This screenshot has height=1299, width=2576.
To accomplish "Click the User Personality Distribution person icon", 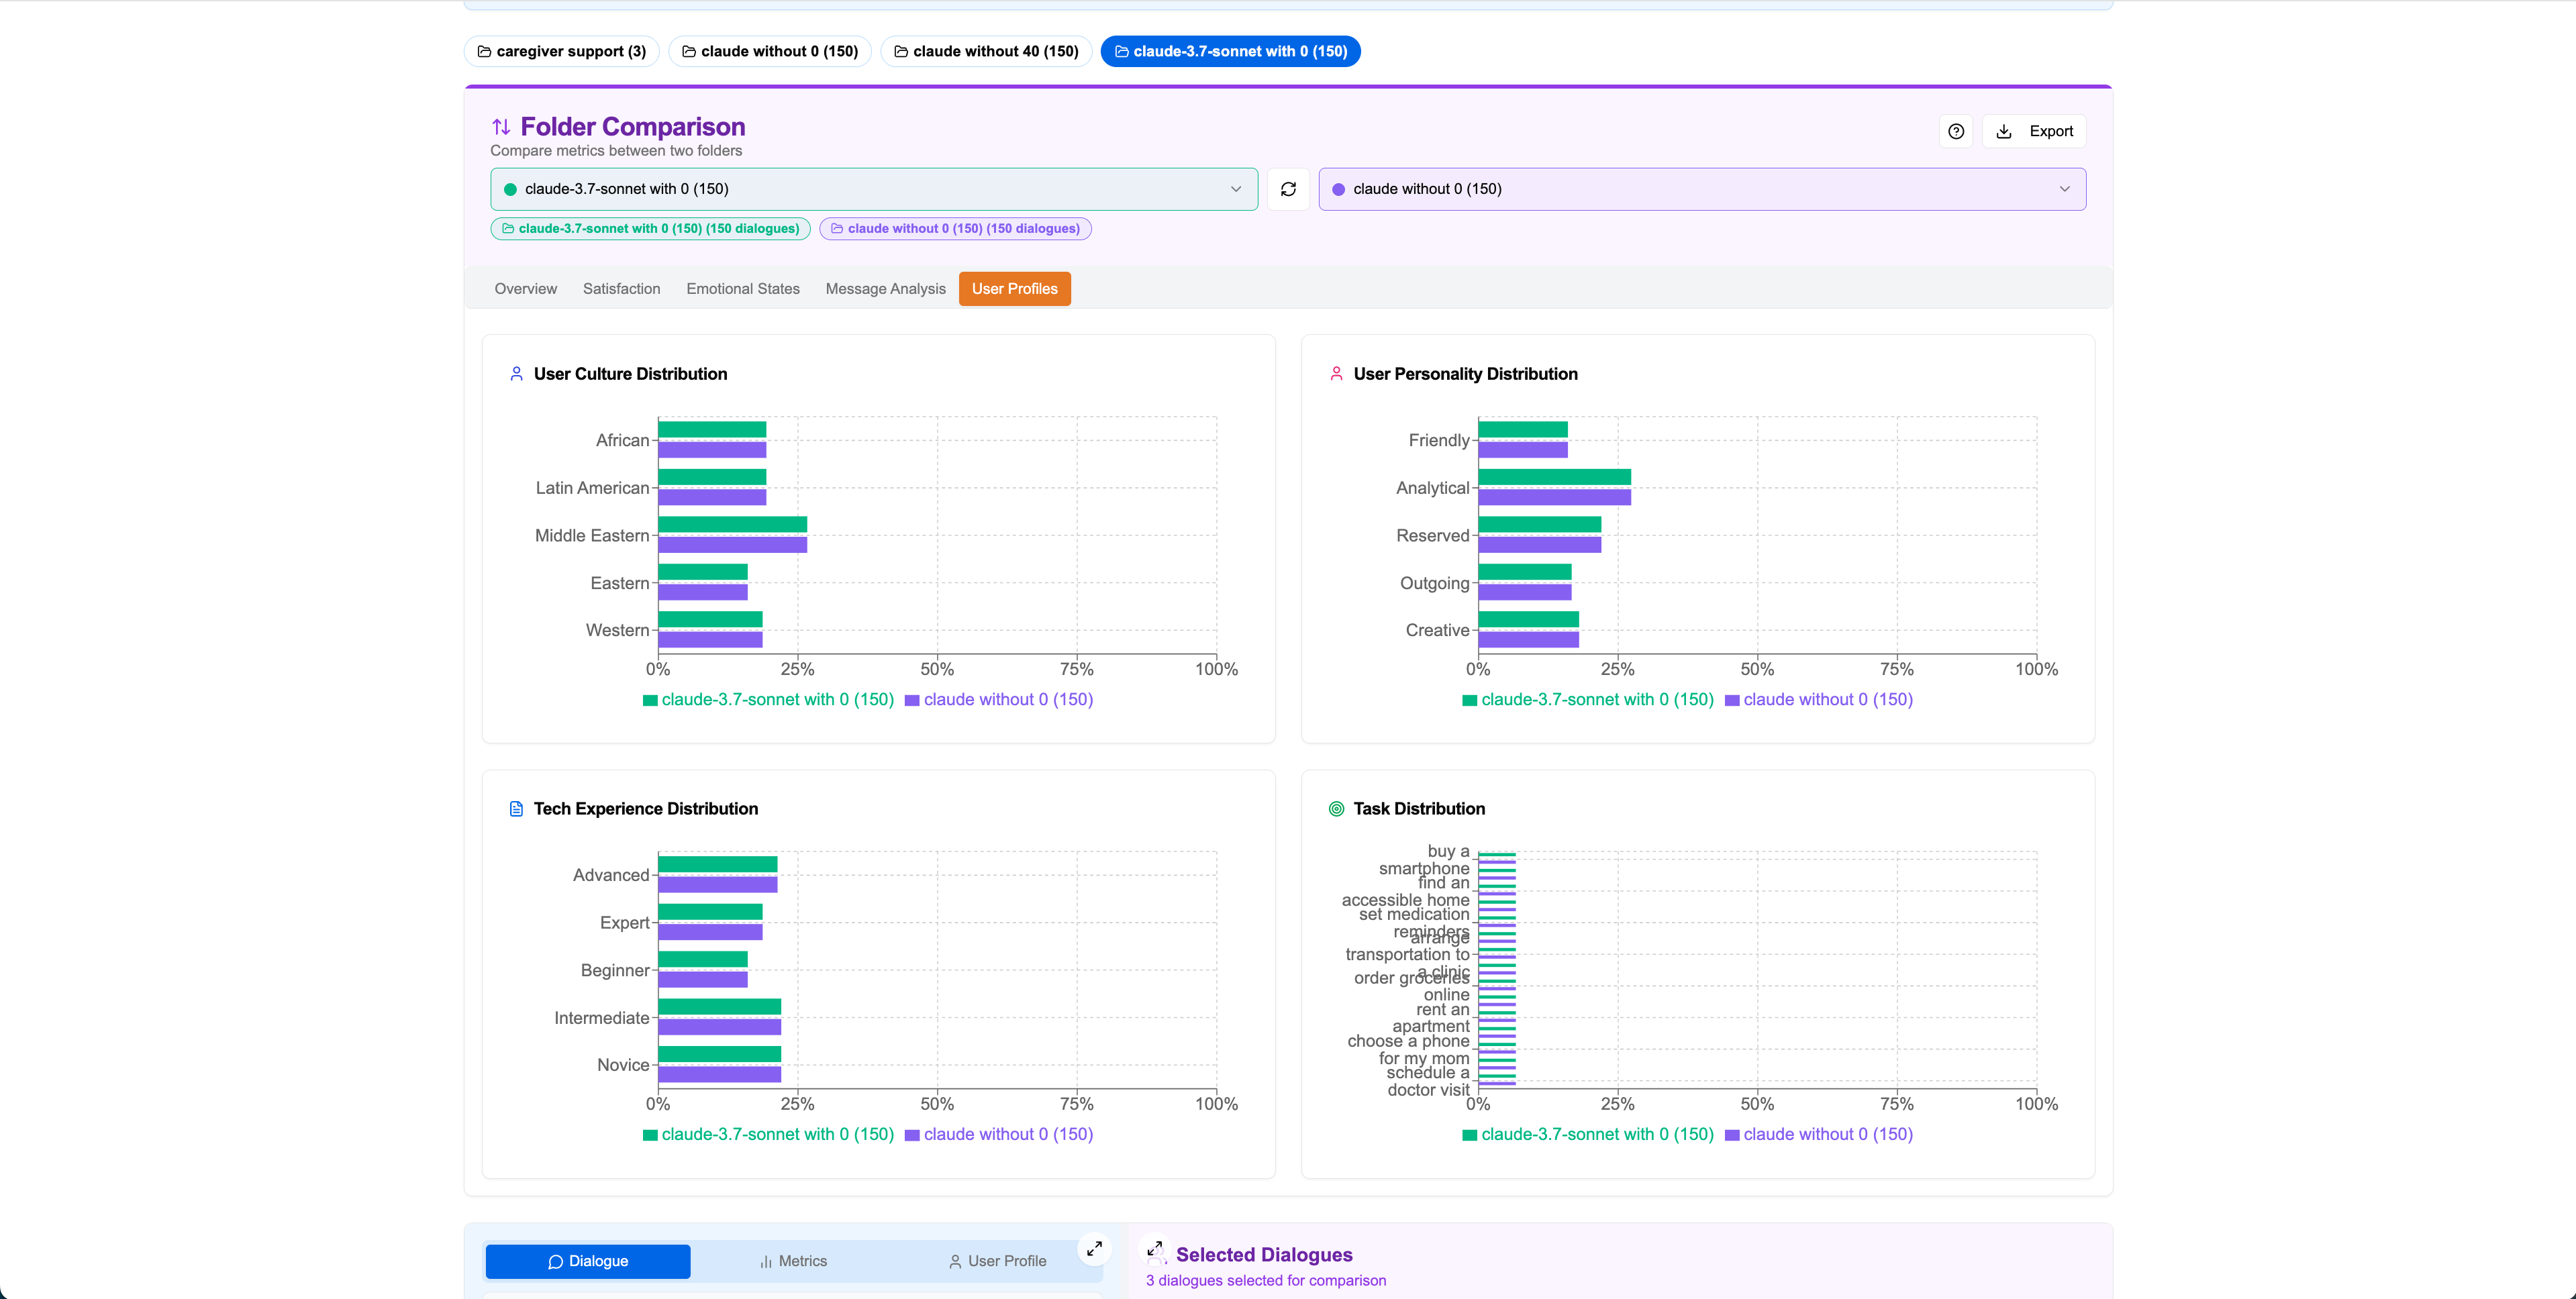I will click(1336, 374).
